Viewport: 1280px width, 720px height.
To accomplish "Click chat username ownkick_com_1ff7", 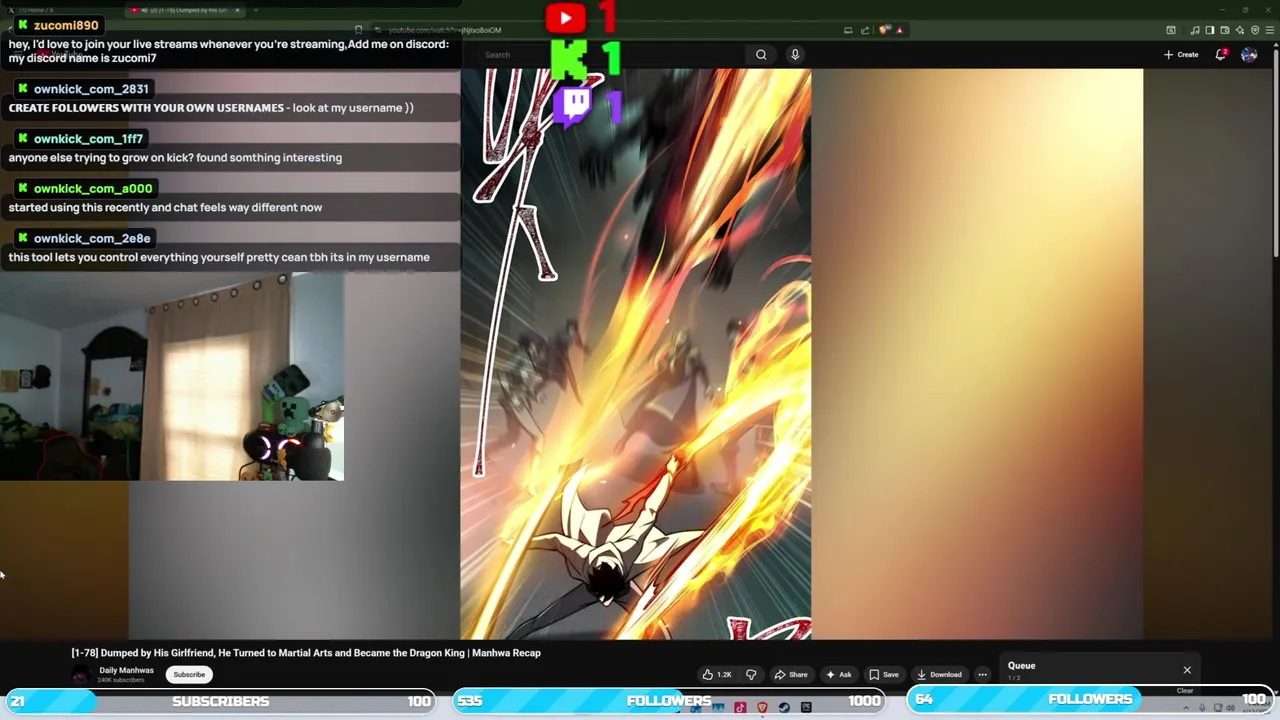I will pyautogui.click(x=88, y=139).
